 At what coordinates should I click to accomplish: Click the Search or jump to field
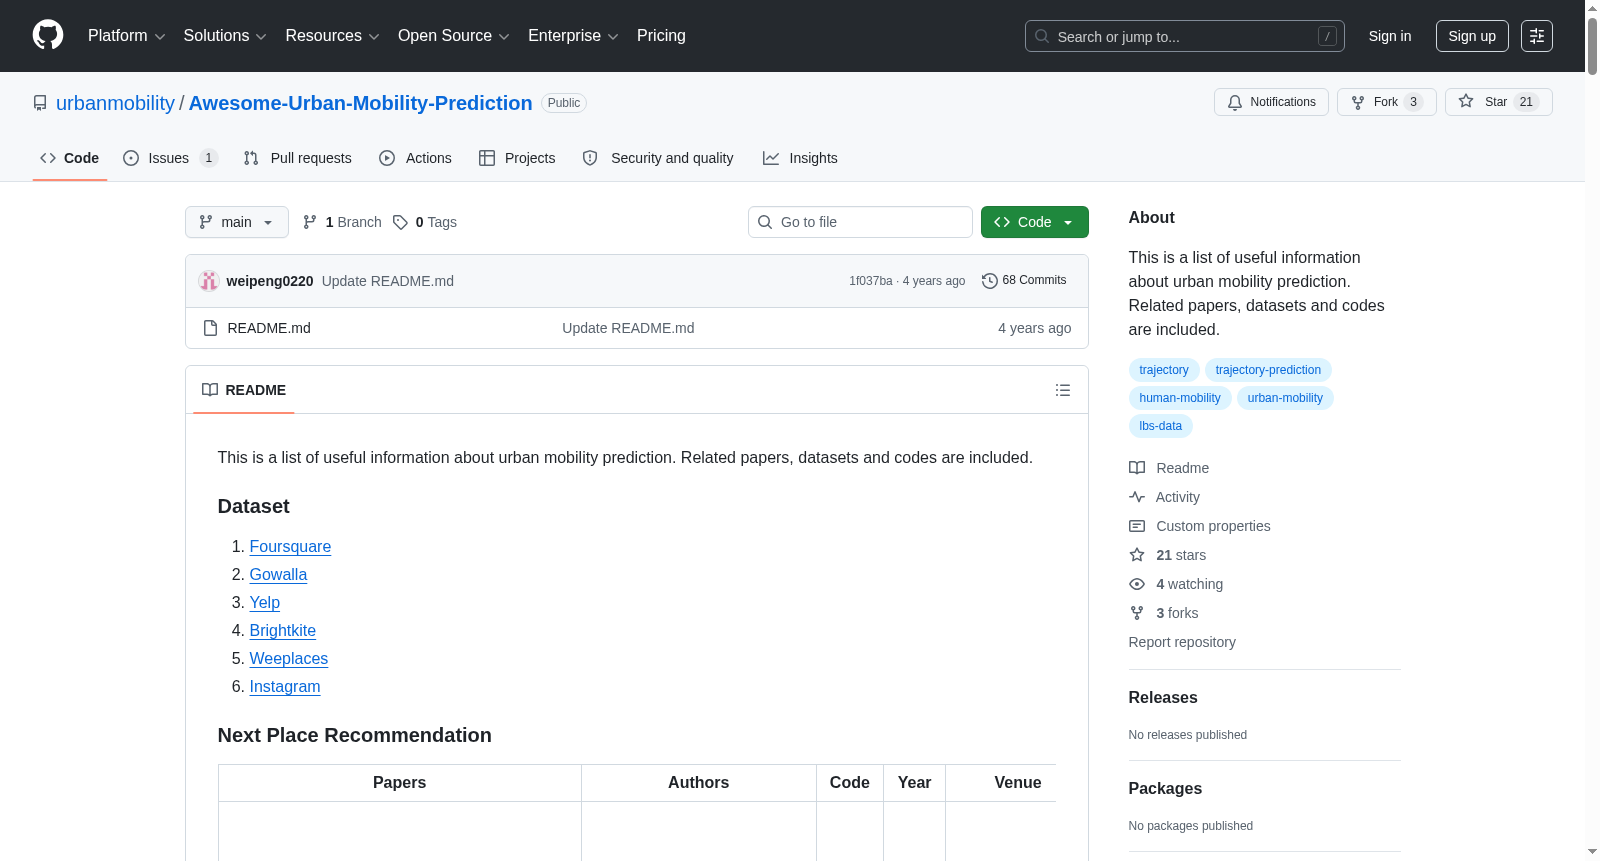point(1185,36)
